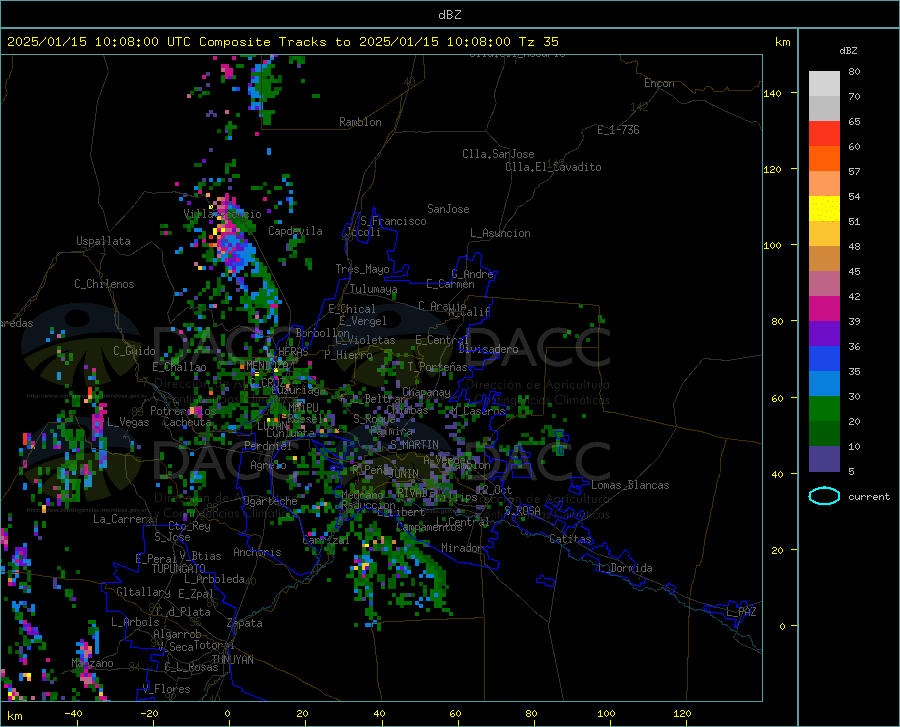Click the 0 km tick on vertical axis
The width and height of the screenshot is (900, 727).
pyautogui.click(x=782, y=626)
